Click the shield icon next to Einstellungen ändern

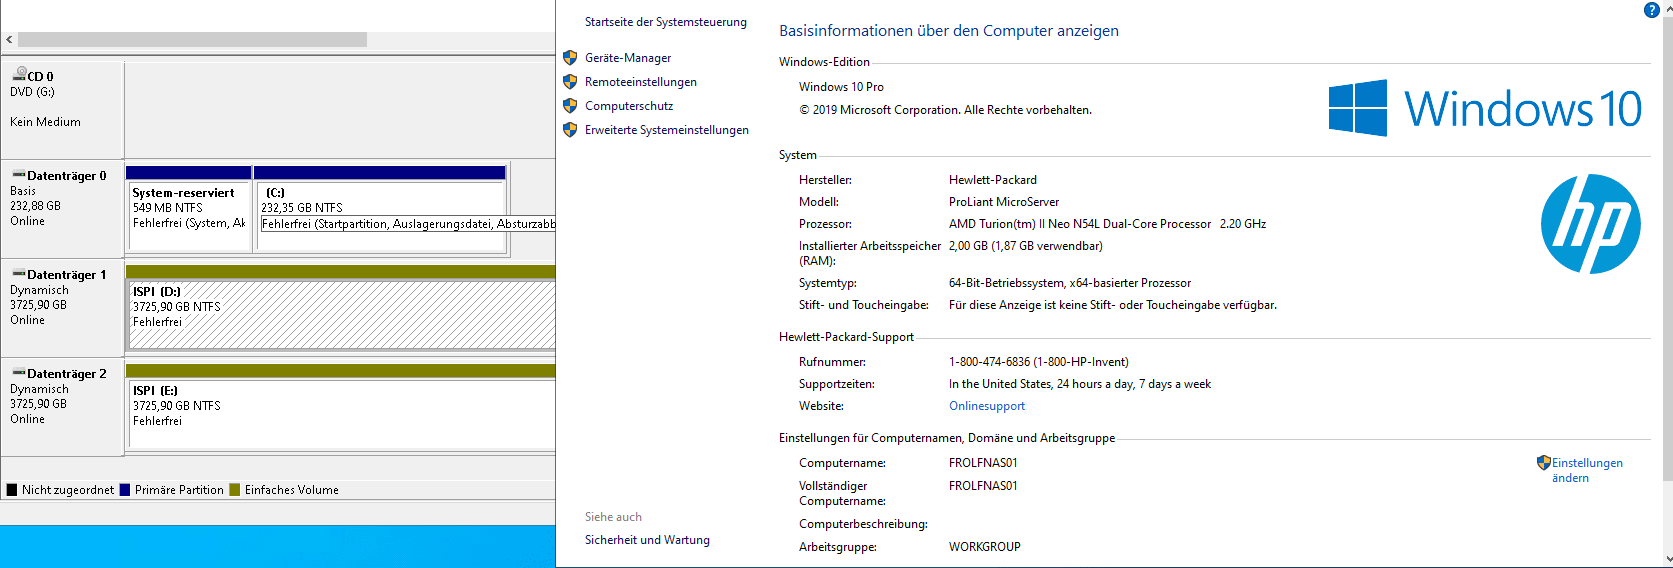[1544, 463]
